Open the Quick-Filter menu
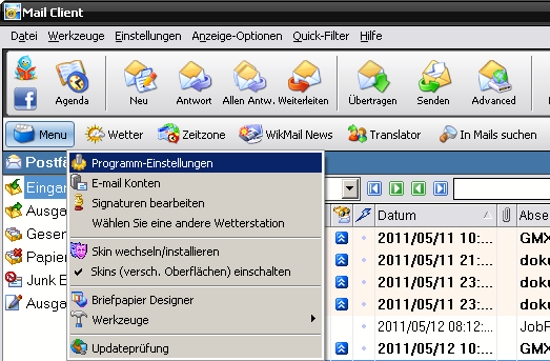This screenshot has height=361, width=550. click(321, 36)
